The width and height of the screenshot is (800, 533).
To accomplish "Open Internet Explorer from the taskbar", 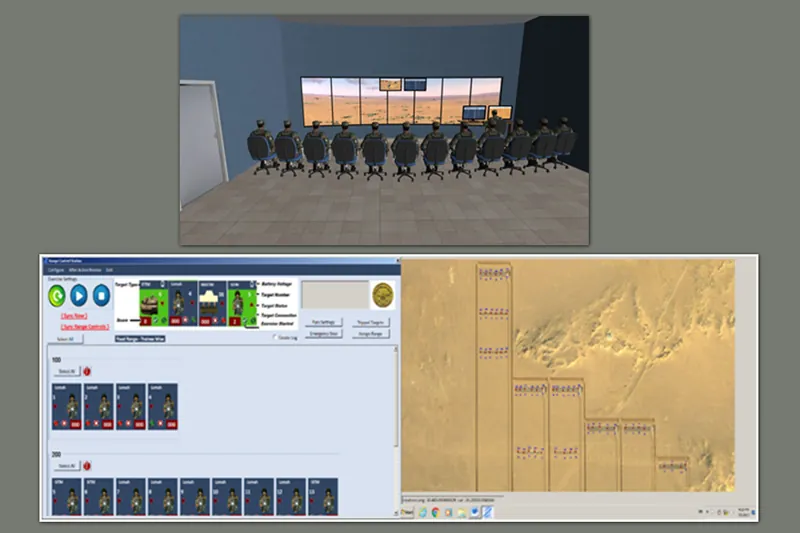I will pos(422,512).
